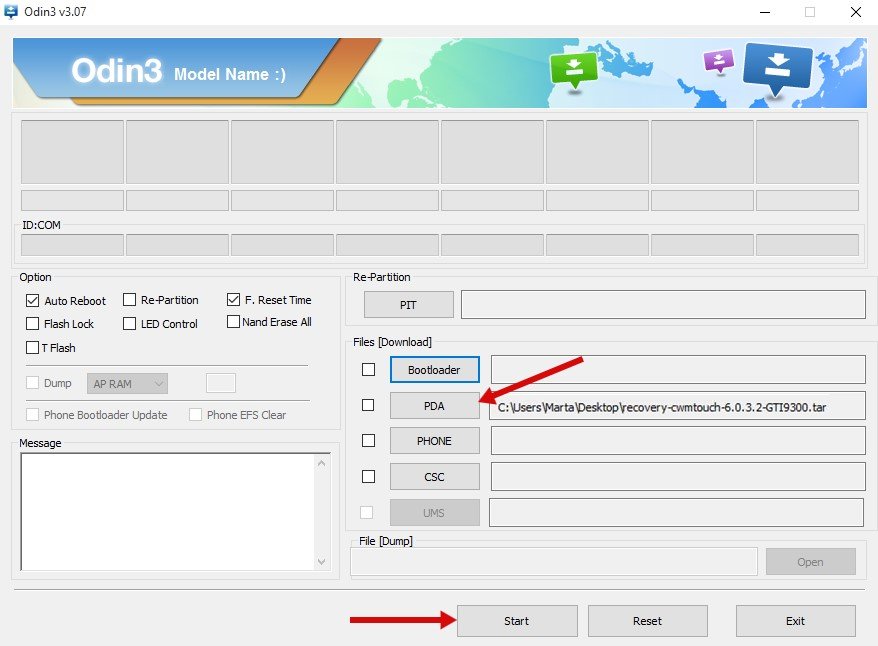Close the Odin3 window

pyautogui.click(x=856, y=12)
